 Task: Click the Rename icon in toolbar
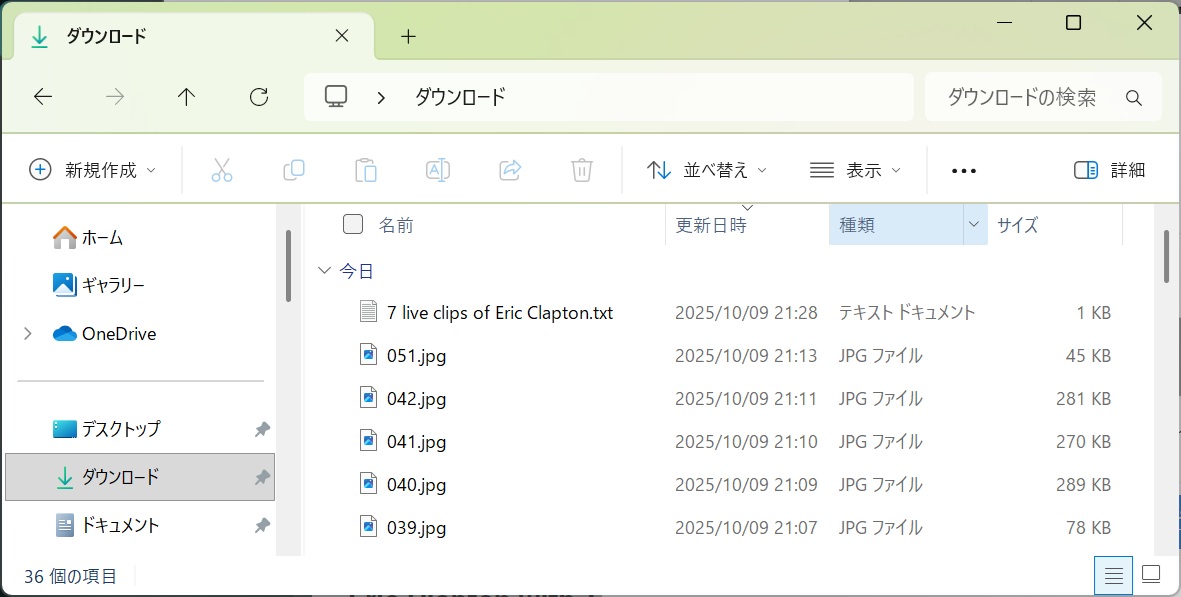(438, 170)
